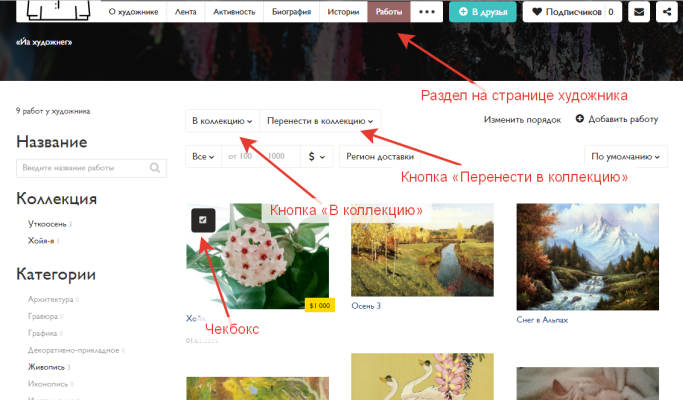Click the Регион доставки button
Image resolution: width=683 pixels, height=400 pixels.
tap(379, 157)
